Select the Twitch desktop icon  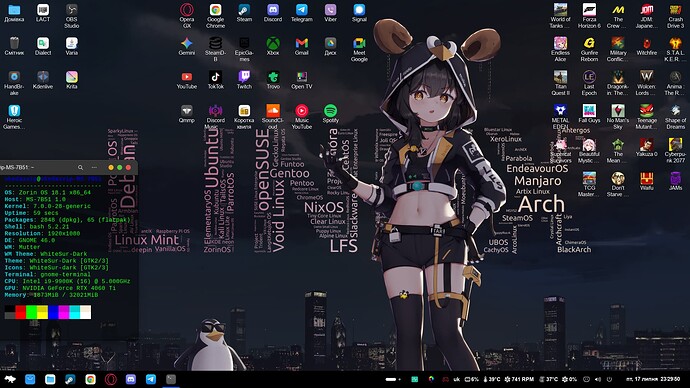pyautogui.click(x=244, y=80)
